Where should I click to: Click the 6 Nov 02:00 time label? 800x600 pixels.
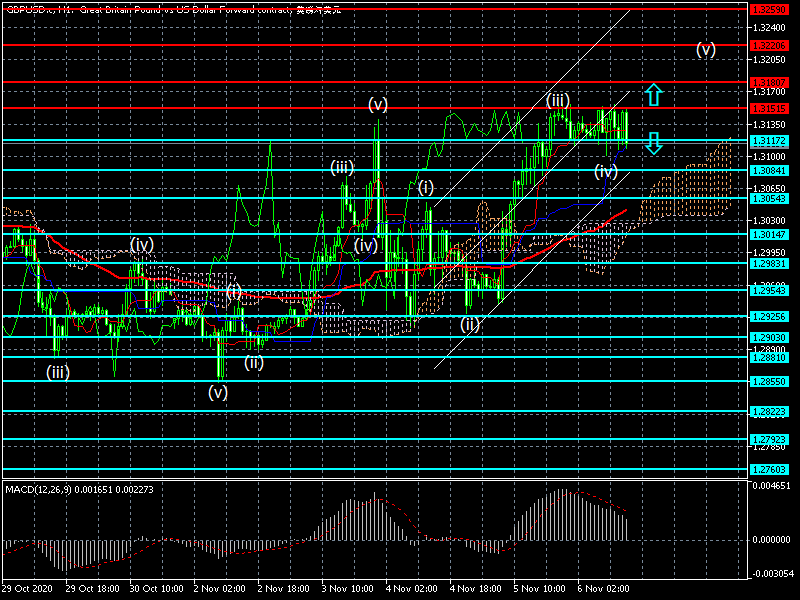tap(604, 589)
